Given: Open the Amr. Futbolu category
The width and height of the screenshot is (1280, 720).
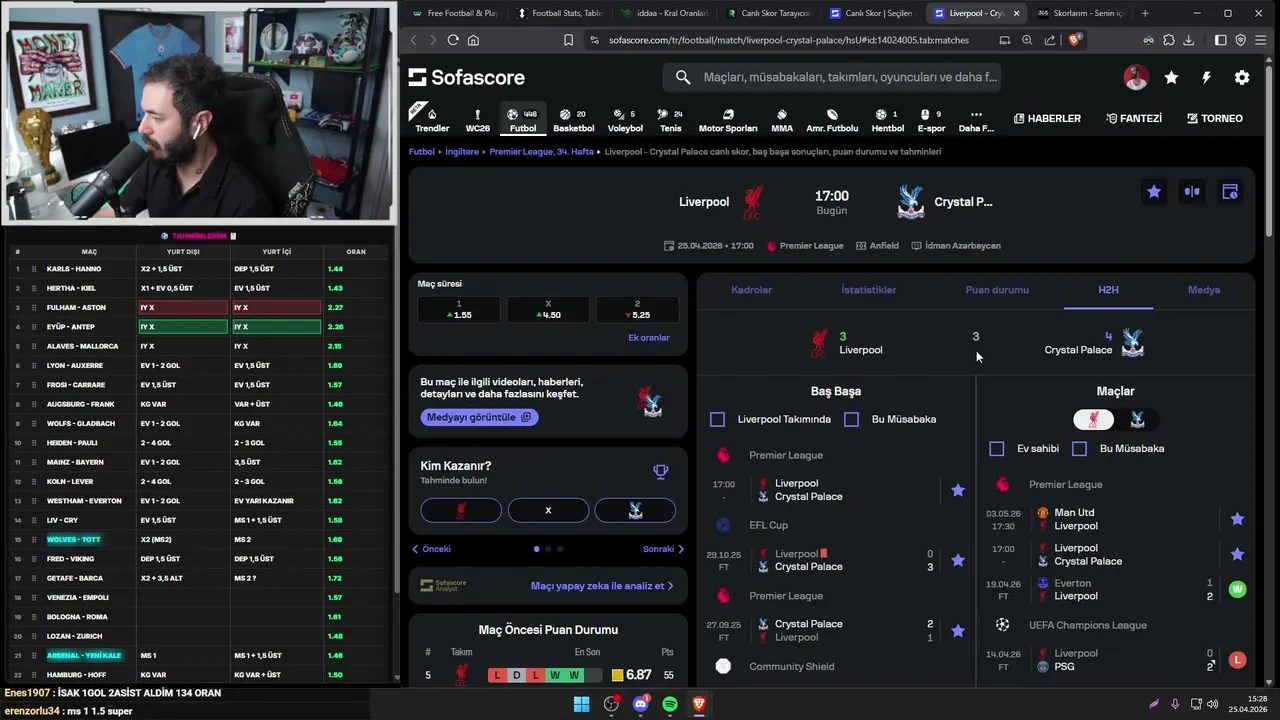Looking at the screenshot, I should (x=832, y=120).
